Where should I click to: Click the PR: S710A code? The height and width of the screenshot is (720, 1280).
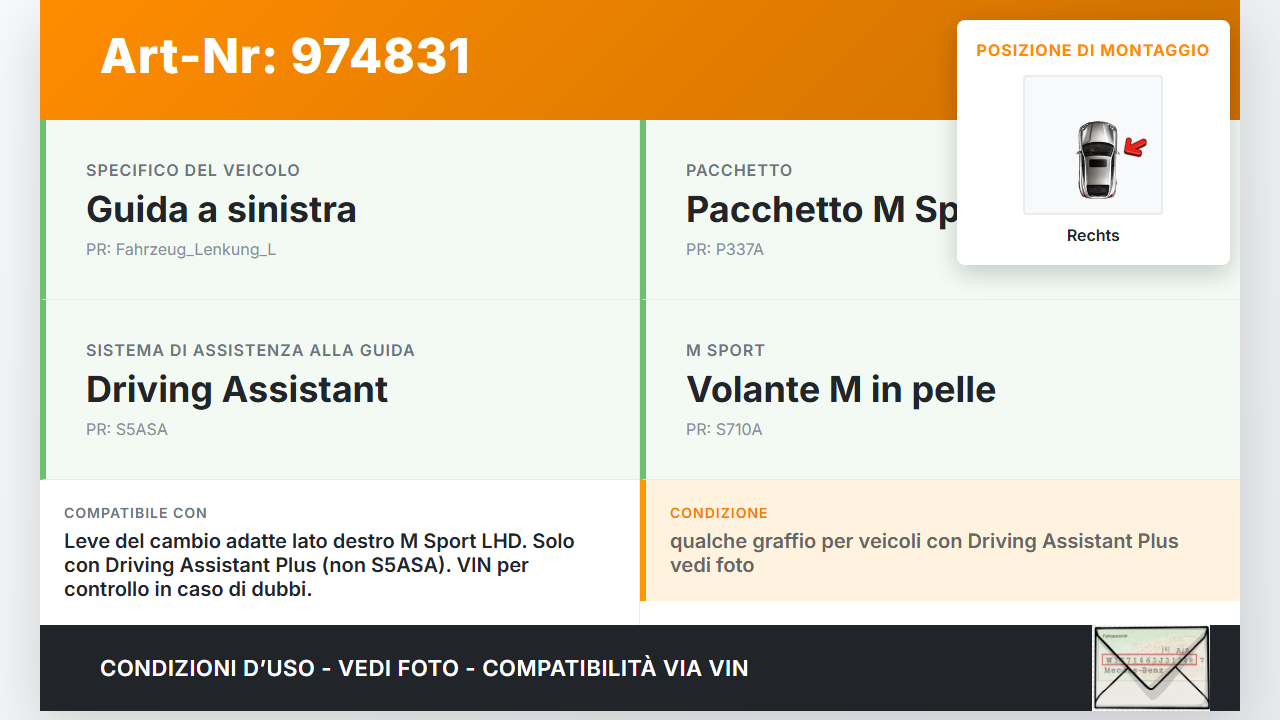(x=724, y=430)
